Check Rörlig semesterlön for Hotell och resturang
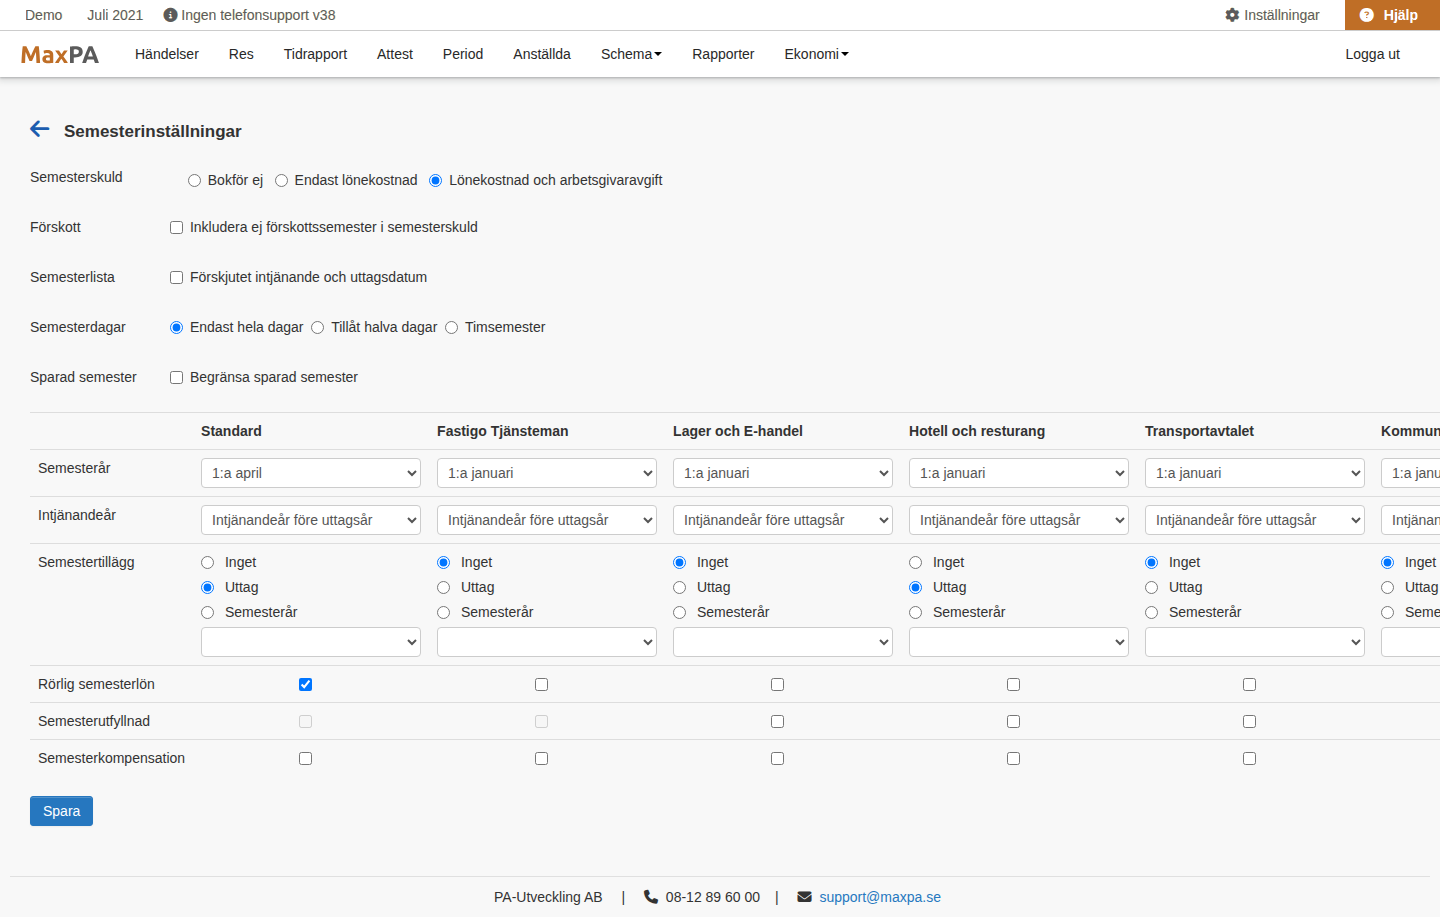The width and height of the screenshot is (1440, 917). pyautogui.click(x=1014, y=685)
